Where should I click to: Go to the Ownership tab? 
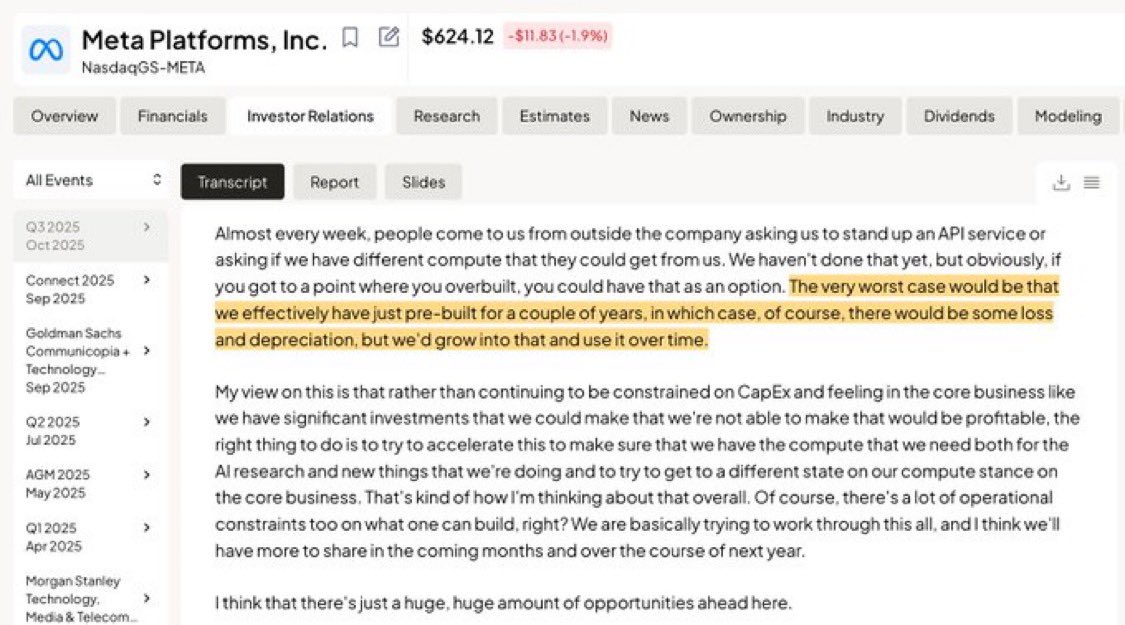(x=747, y=116)
